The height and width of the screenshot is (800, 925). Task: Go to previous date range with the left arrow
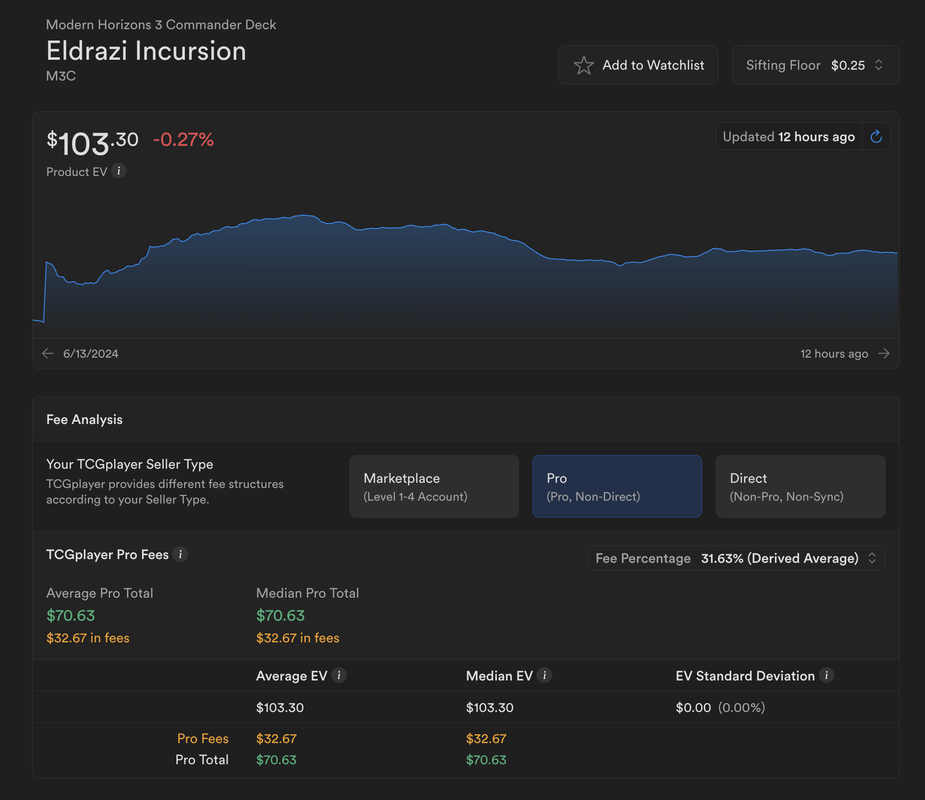48,353
